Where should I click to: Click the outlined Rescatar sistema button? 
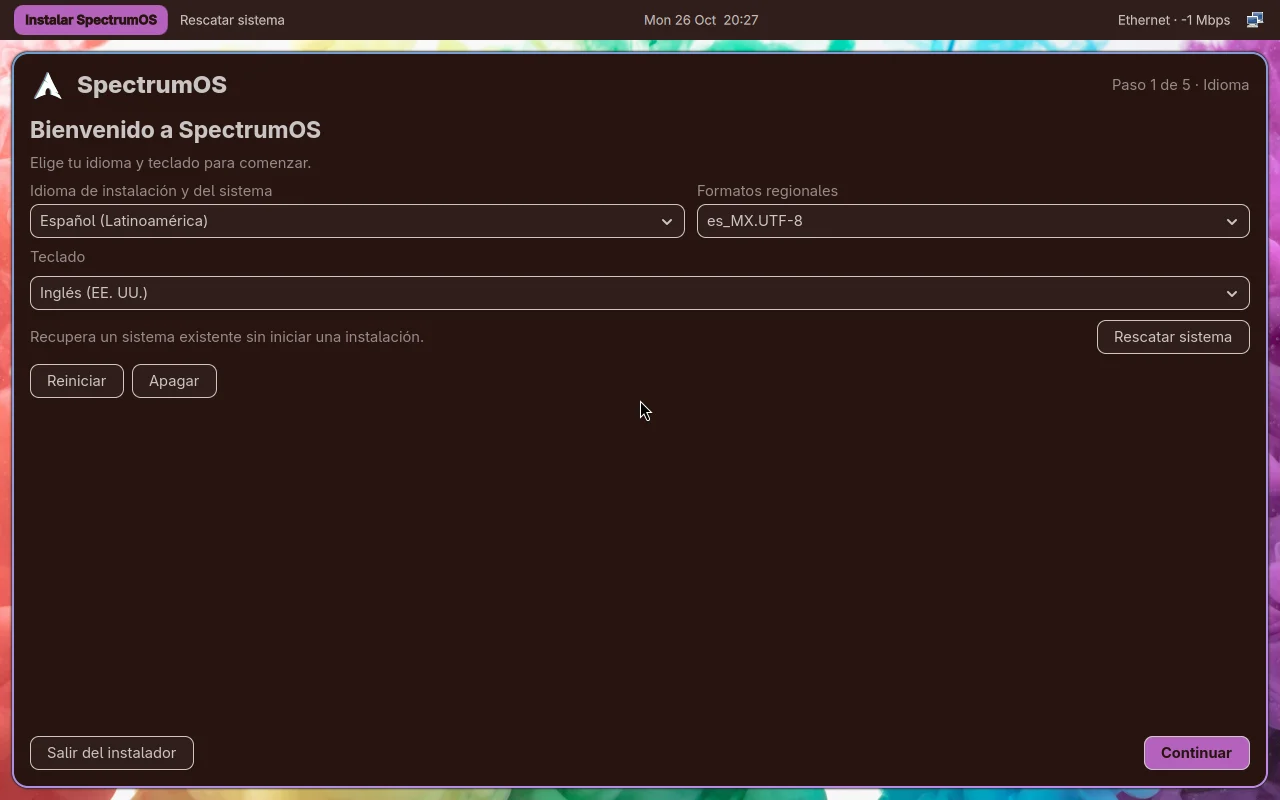1173,337
